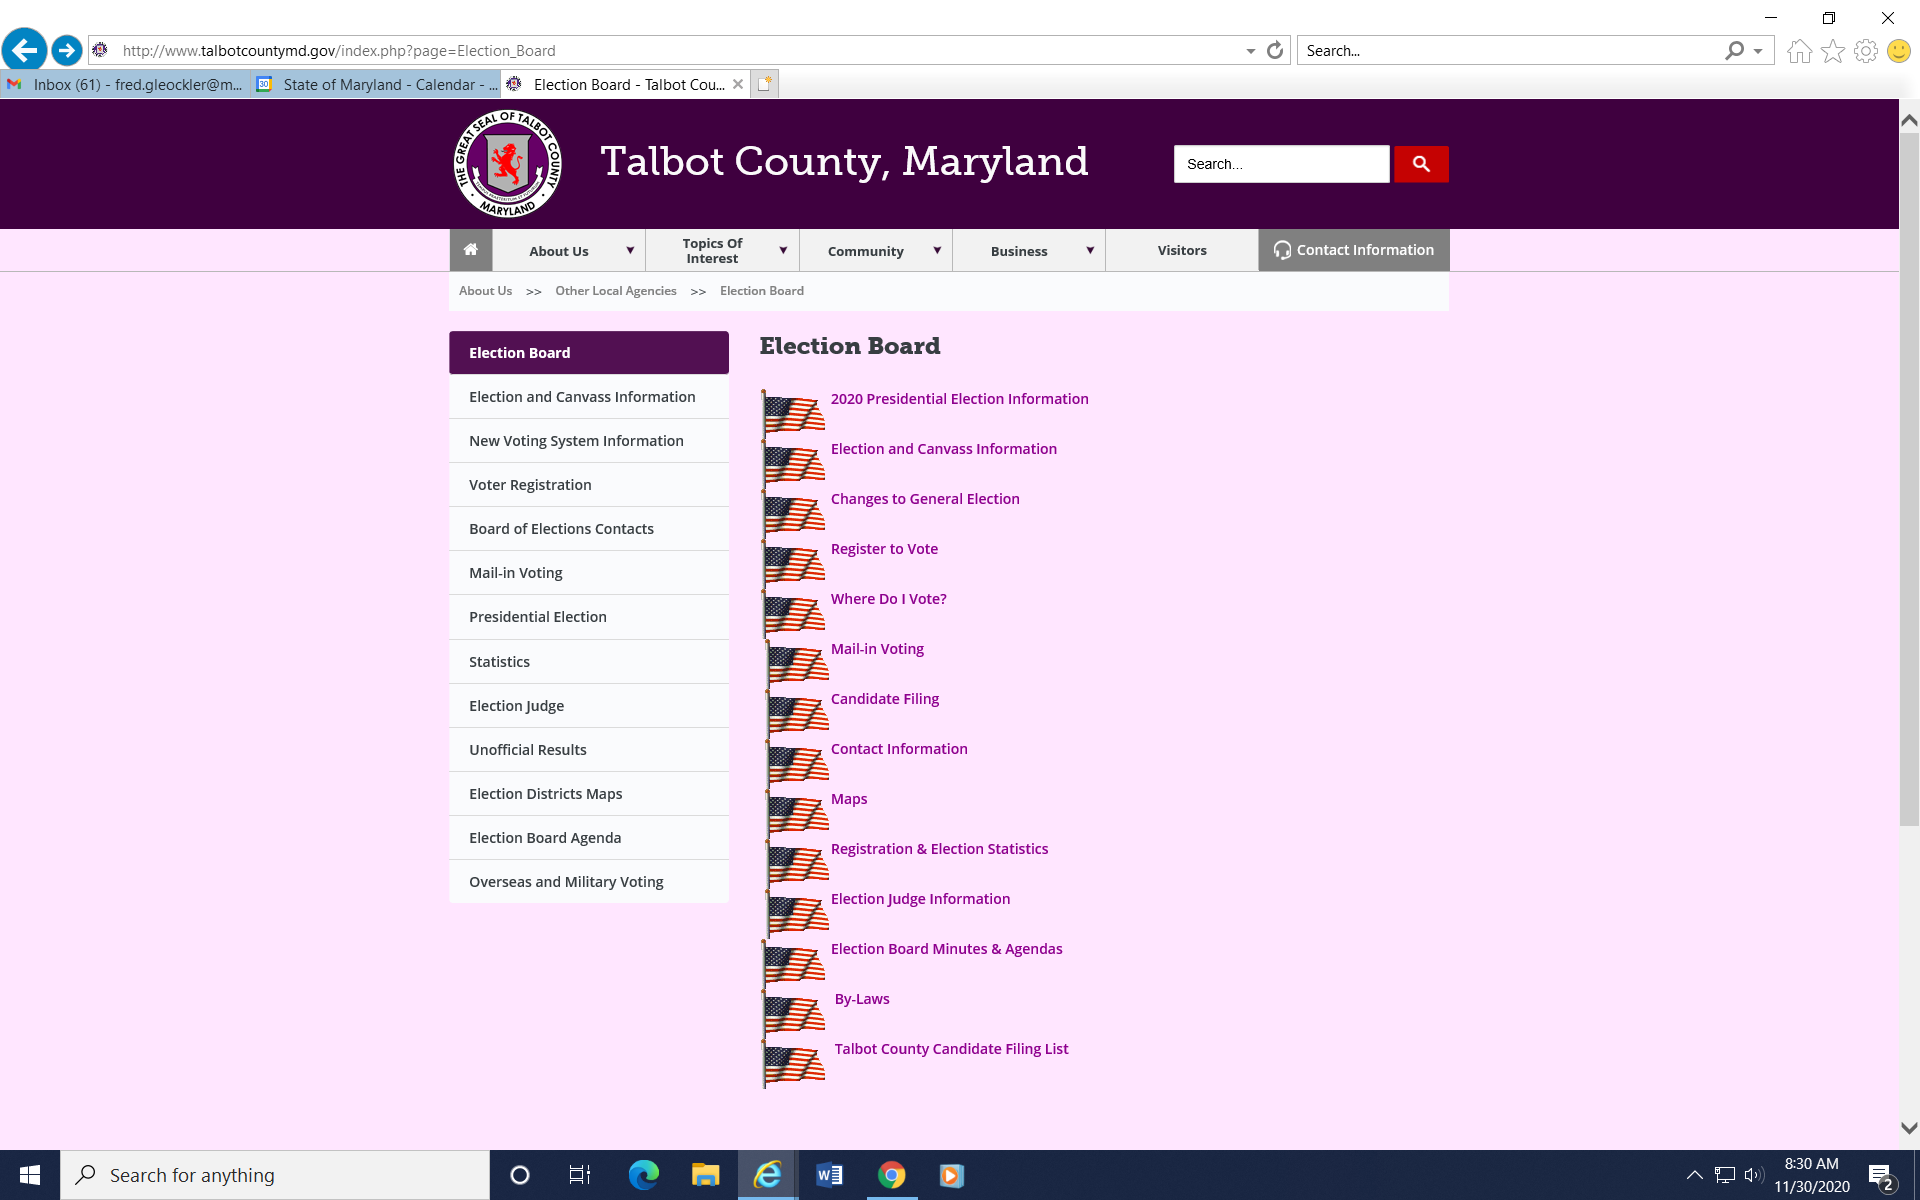Open the Community dropdown arrow

click(x=937, y=251)
